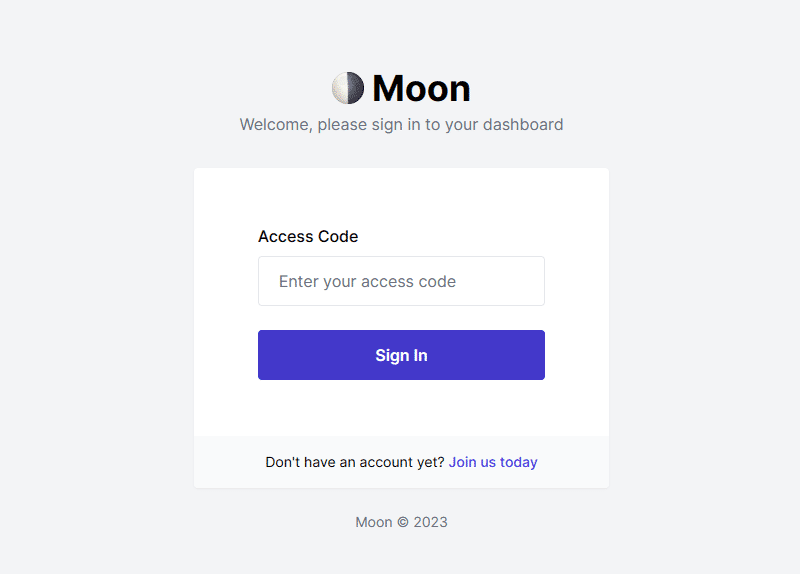Click the half-moon image beside the title
The image size is (800, 574).
coord(347,88)
